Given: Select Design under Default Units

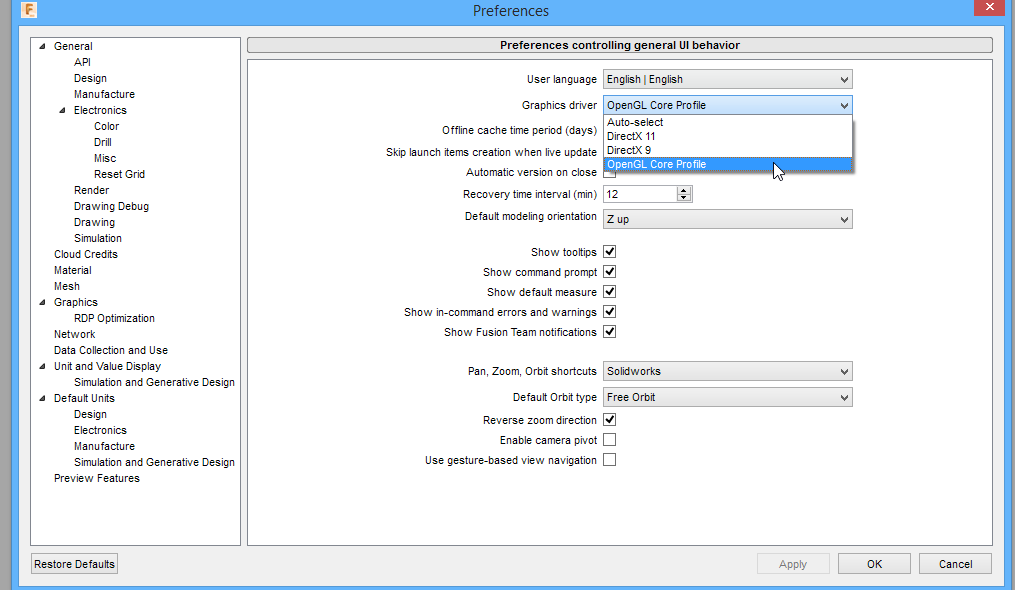Looking at the screenshot, I should (x=90, y=414).
